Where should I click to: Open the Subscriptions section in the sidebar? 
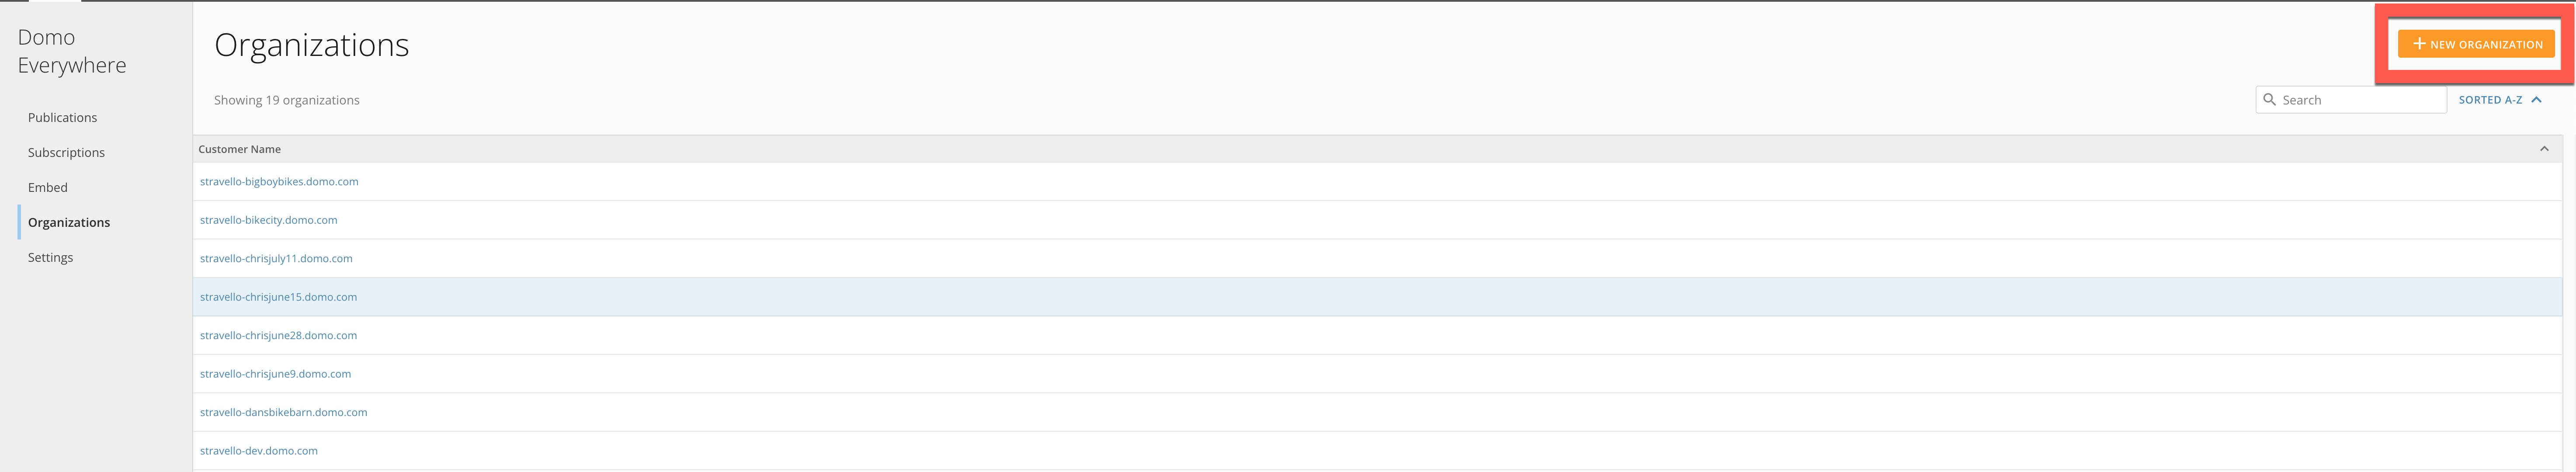coord(66,152)
